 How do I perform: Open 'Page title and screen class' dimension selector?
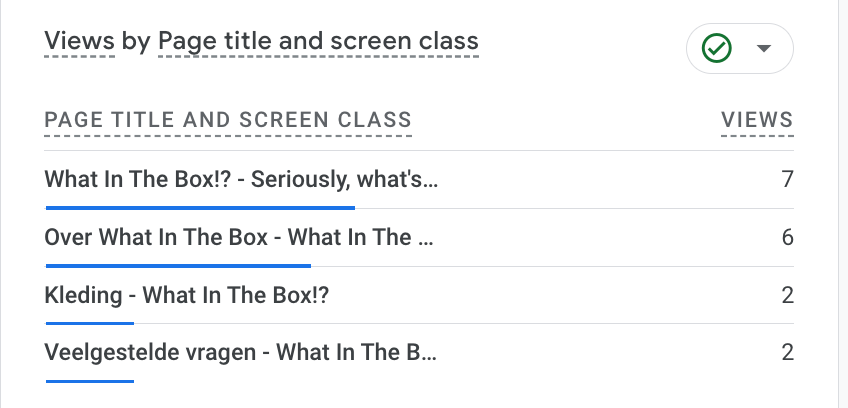pos(318,42)
